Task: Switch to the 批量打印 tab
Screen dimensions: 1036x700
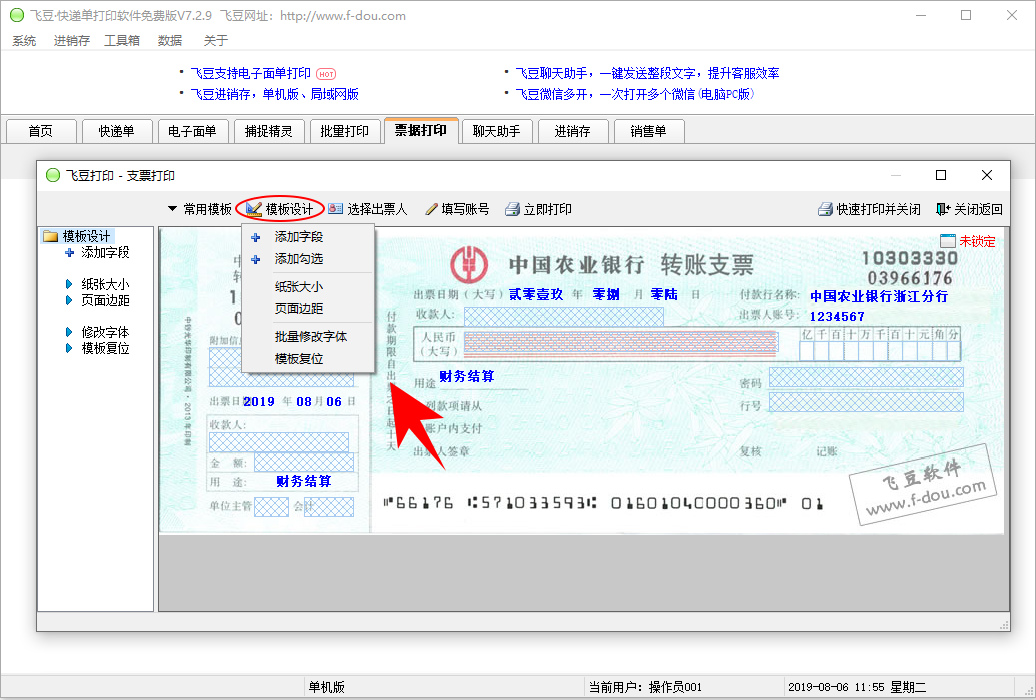Action: coord(345,131)
